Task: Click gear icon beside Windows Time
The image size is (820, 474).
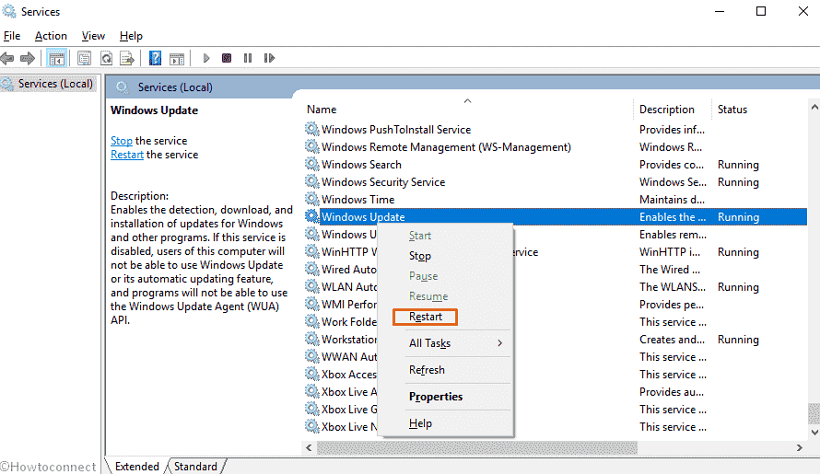Action: [312, 199]
